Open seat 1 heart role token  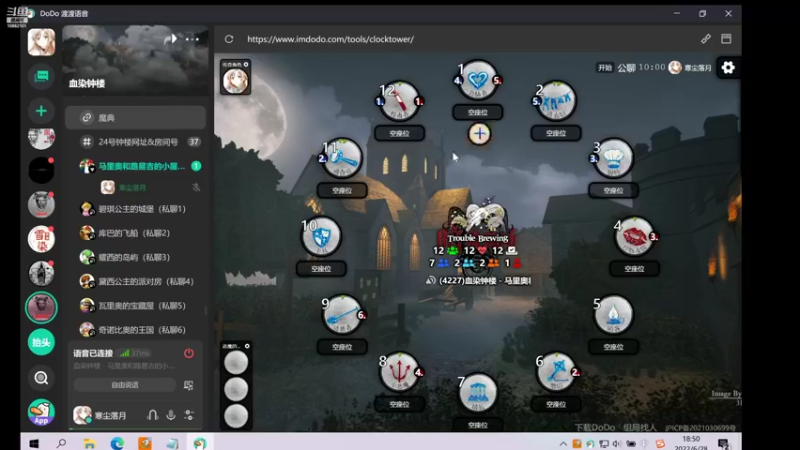[x=478, y=80]
